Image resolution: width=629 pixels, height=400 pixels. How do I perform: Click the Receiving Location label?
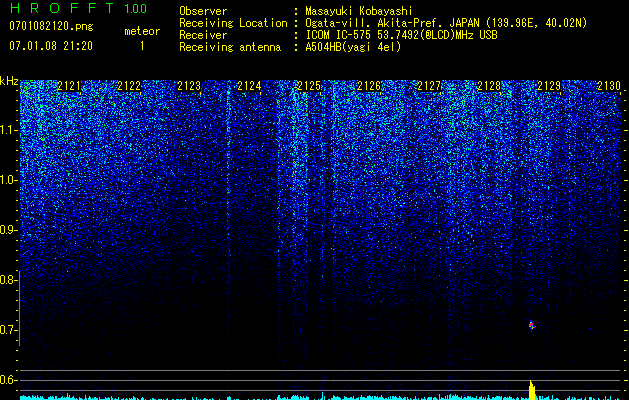click(x=233, y=23)
